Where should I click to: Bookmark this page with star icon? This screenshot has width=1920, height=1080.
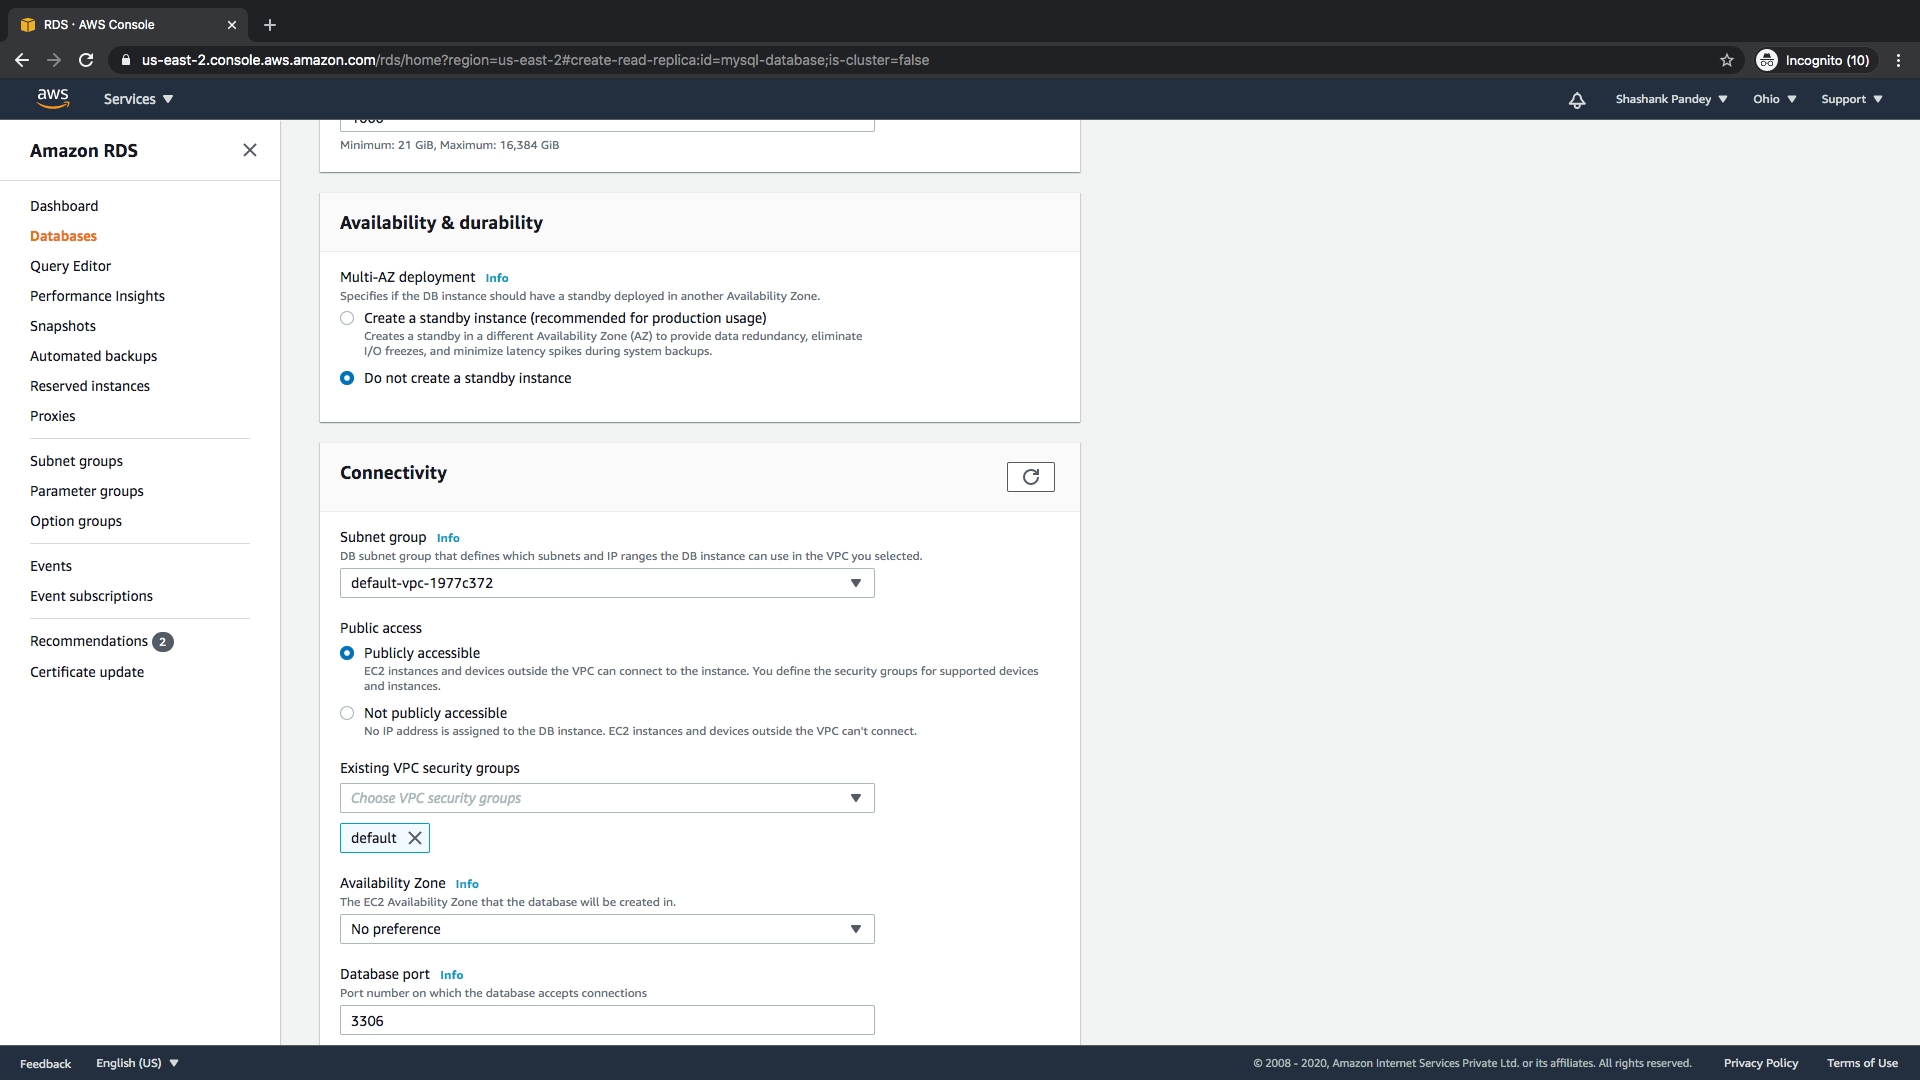tap(1727, 60)
